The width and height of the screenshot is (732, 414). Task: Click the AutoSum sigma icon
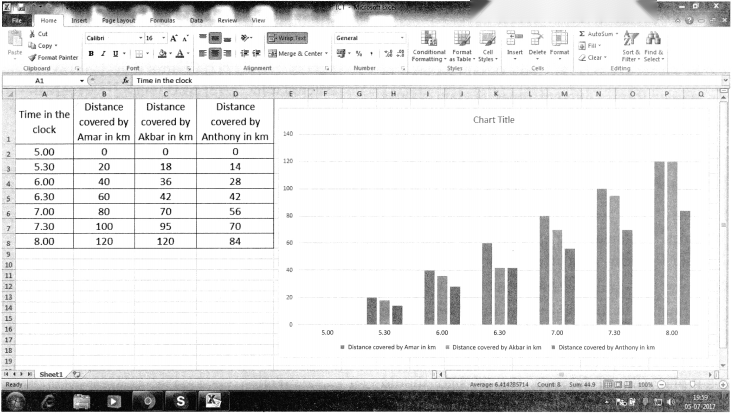(582, 34)
